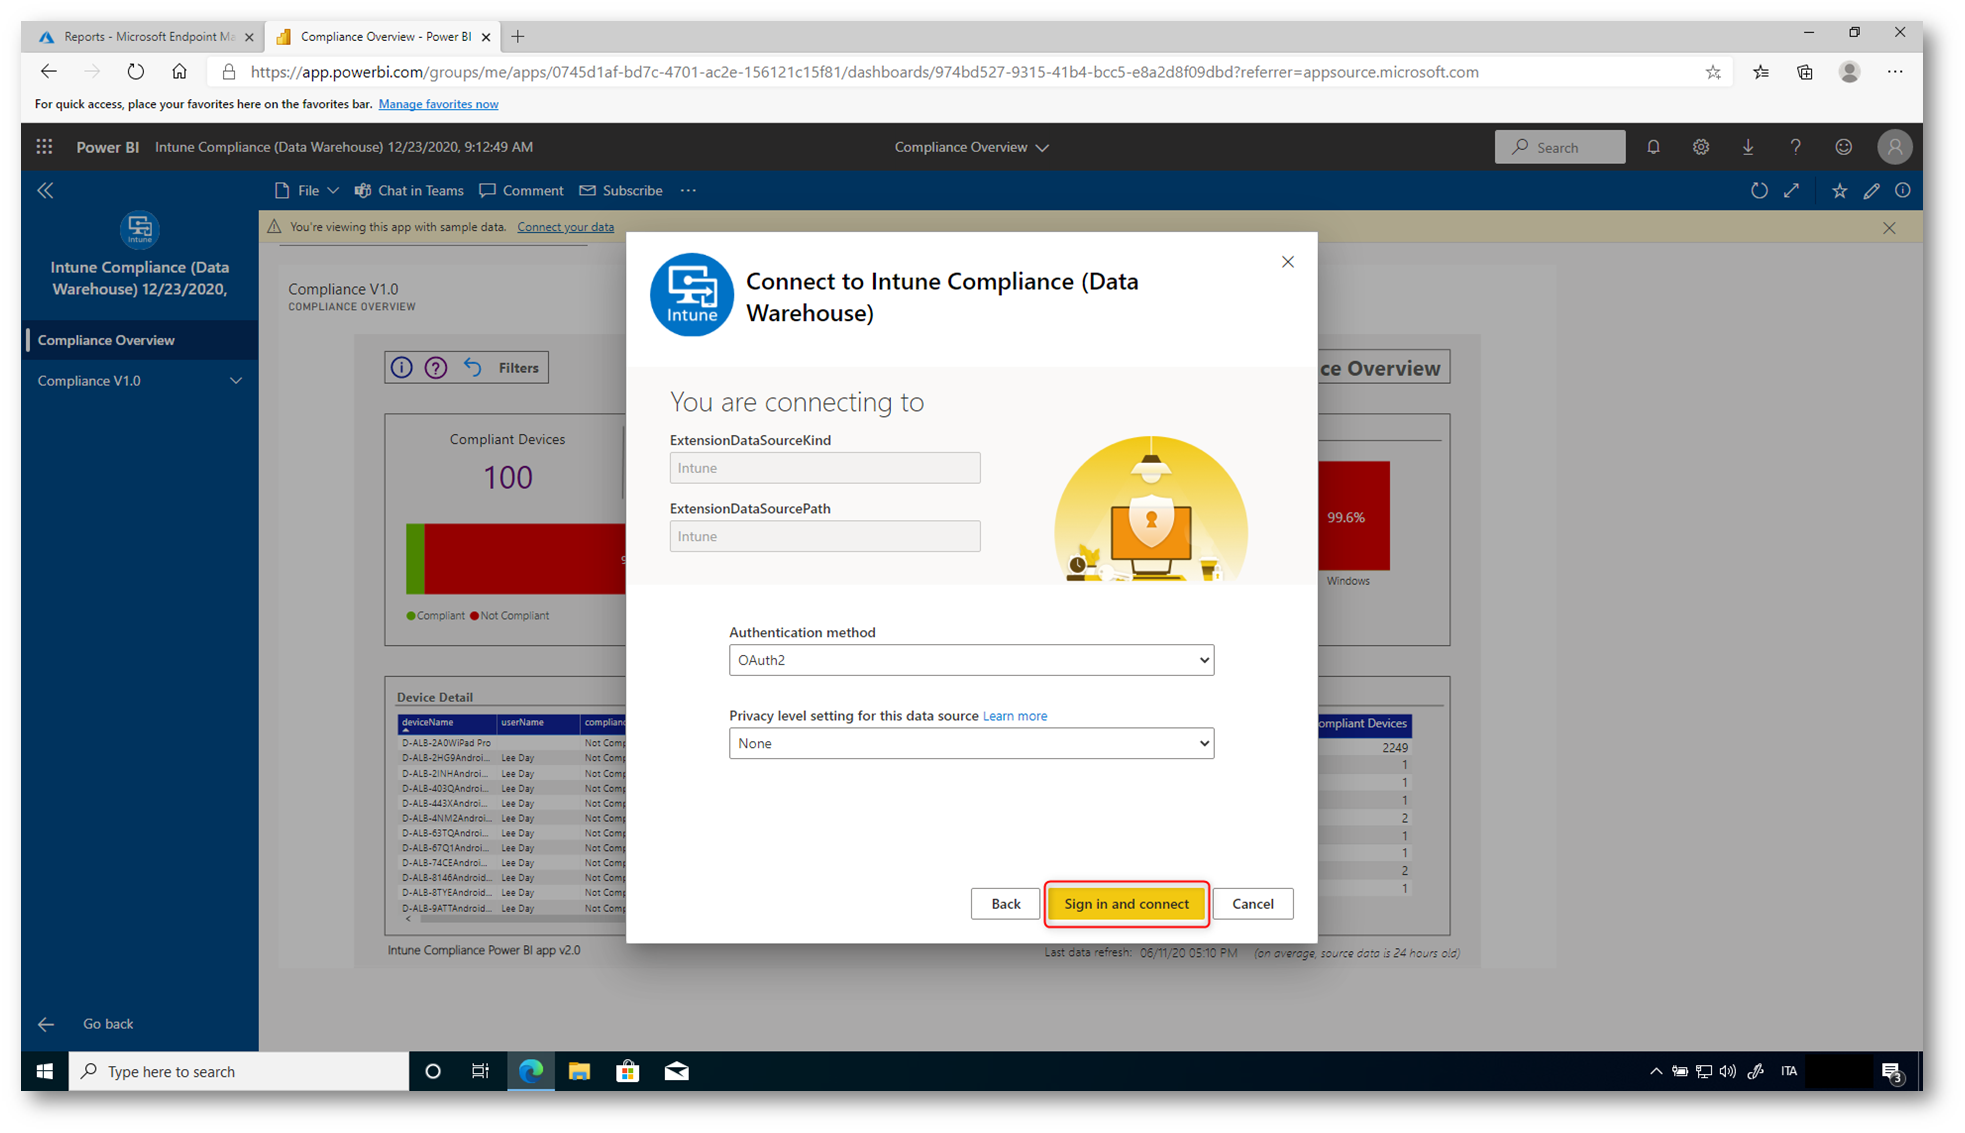This screenshot has height=1133, width=1965.
Task: Open the Action Center notifications icon
Action: (1891, 1071)
